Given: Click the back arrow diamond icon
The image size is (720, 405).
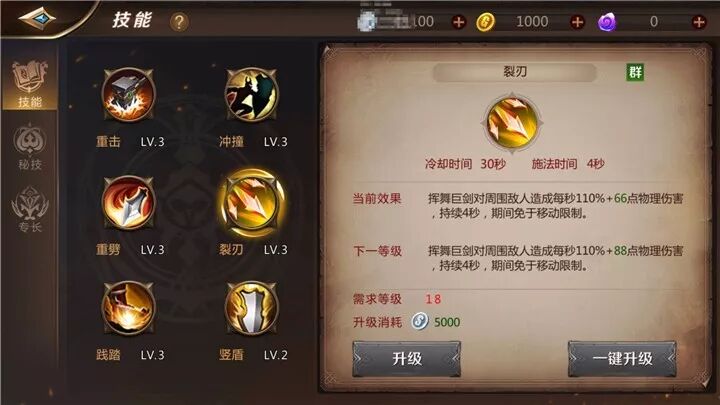Looking at the screenshot, I should 37,19.
